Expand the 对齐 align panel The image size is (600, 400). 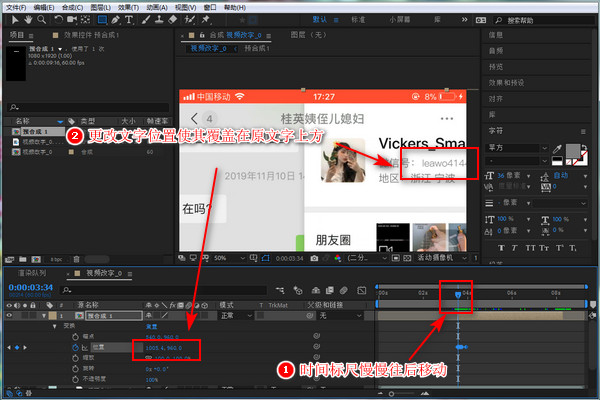pyautogui.click(x=496, y=99)
